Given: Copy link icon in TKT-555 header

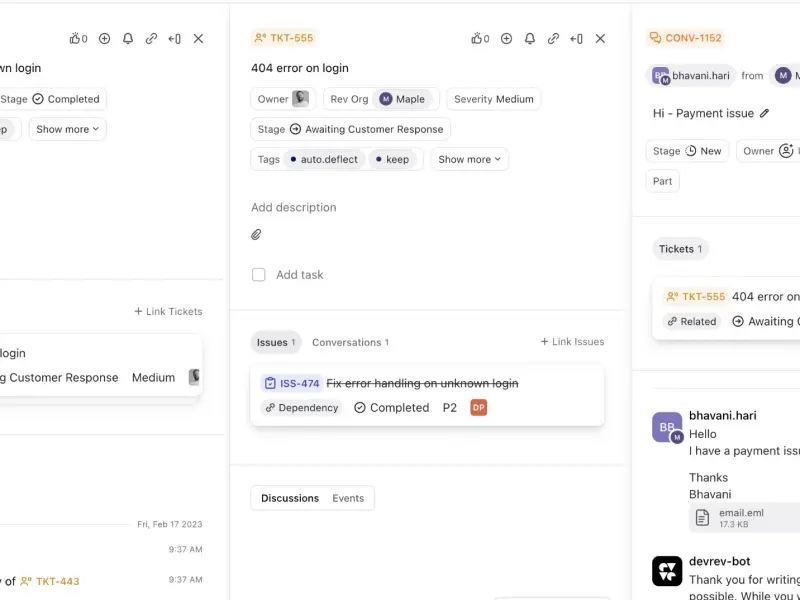Looking at the screenshot, I should tap(553, 38).
